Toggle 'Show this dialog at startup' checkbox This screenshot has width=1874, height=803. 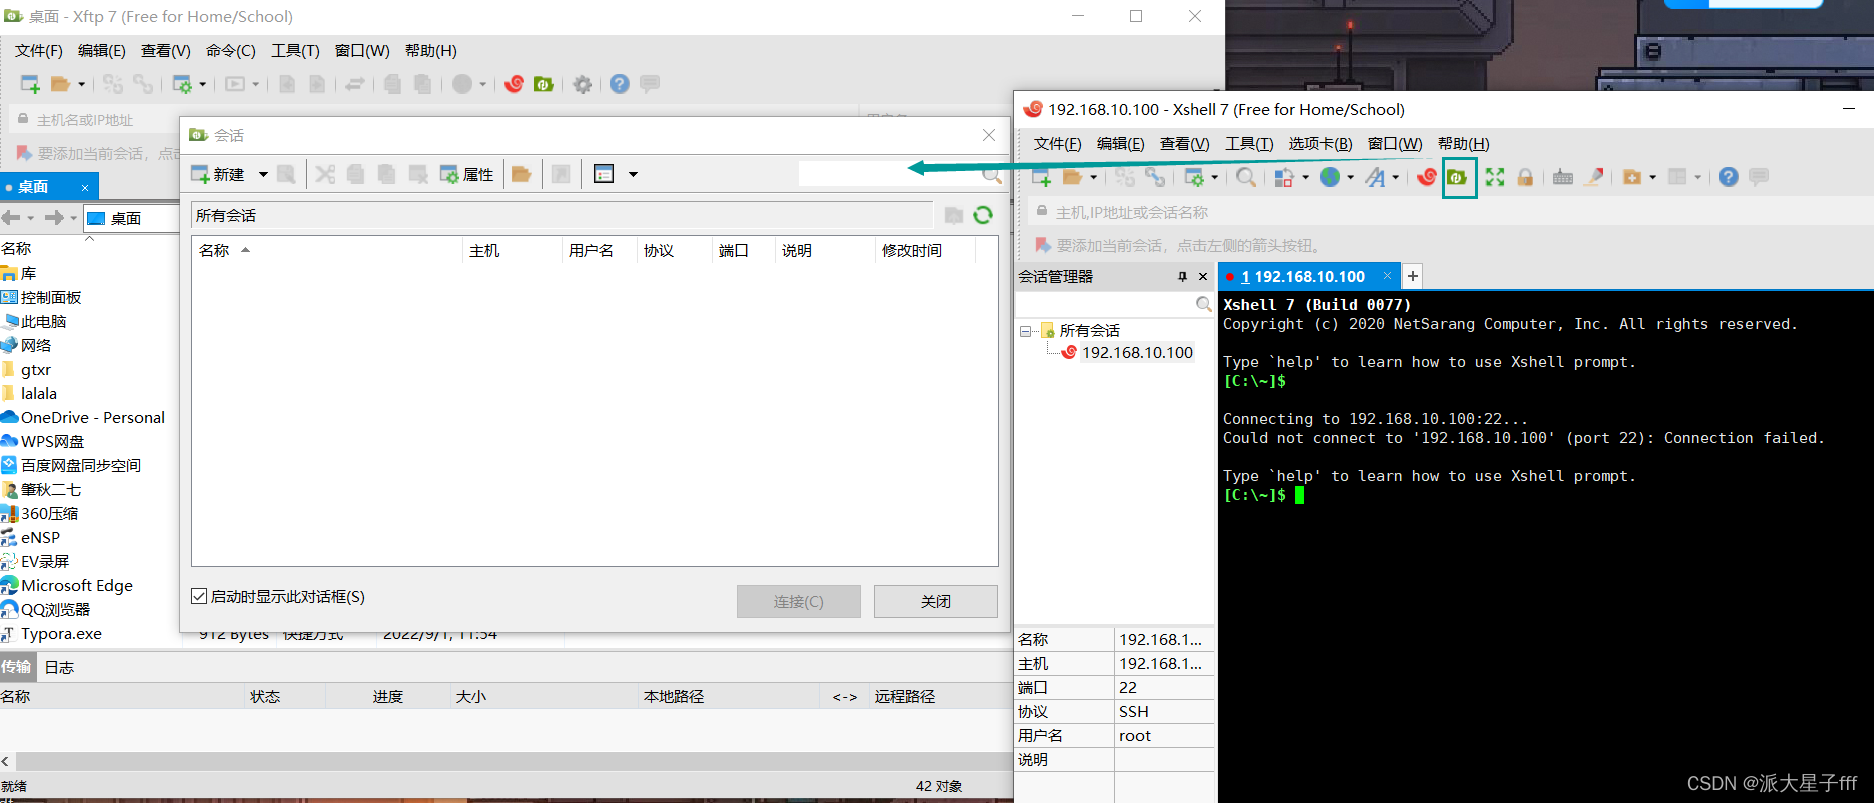(x=199, y=596)
